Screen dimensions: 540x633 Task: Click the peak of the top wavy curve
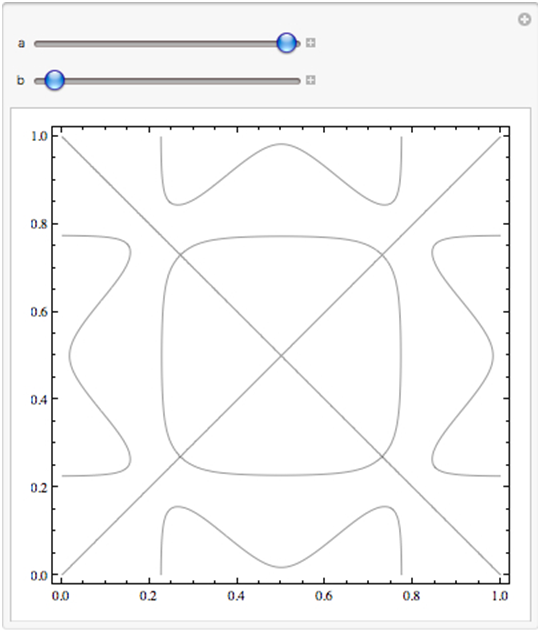pos(281,144)
